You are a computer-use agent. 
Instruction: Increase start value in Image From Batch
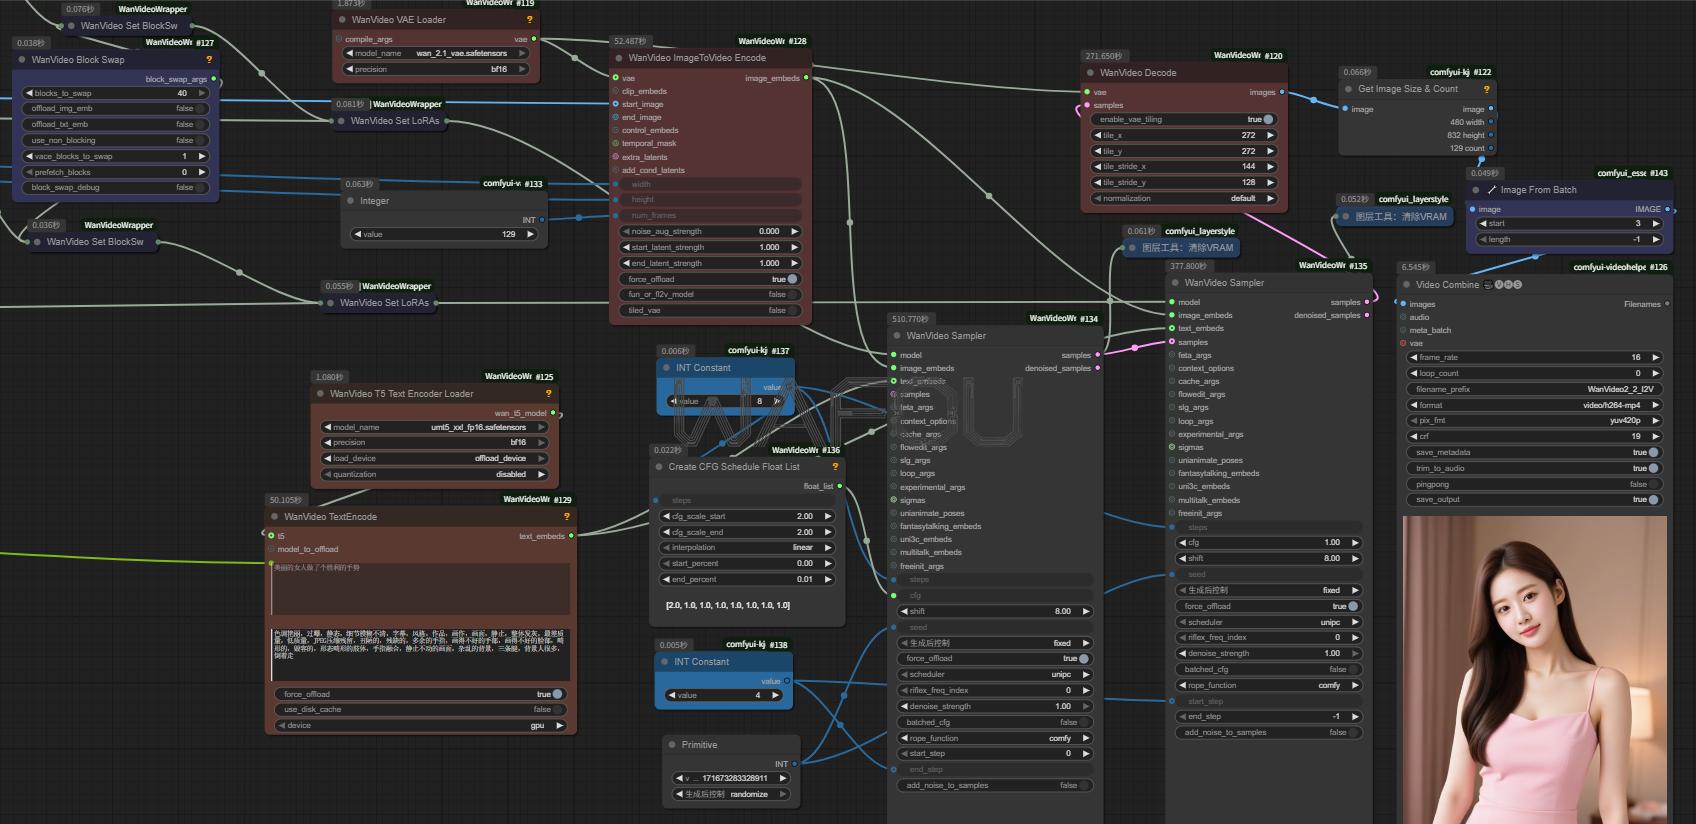[x=1656, y=224]
